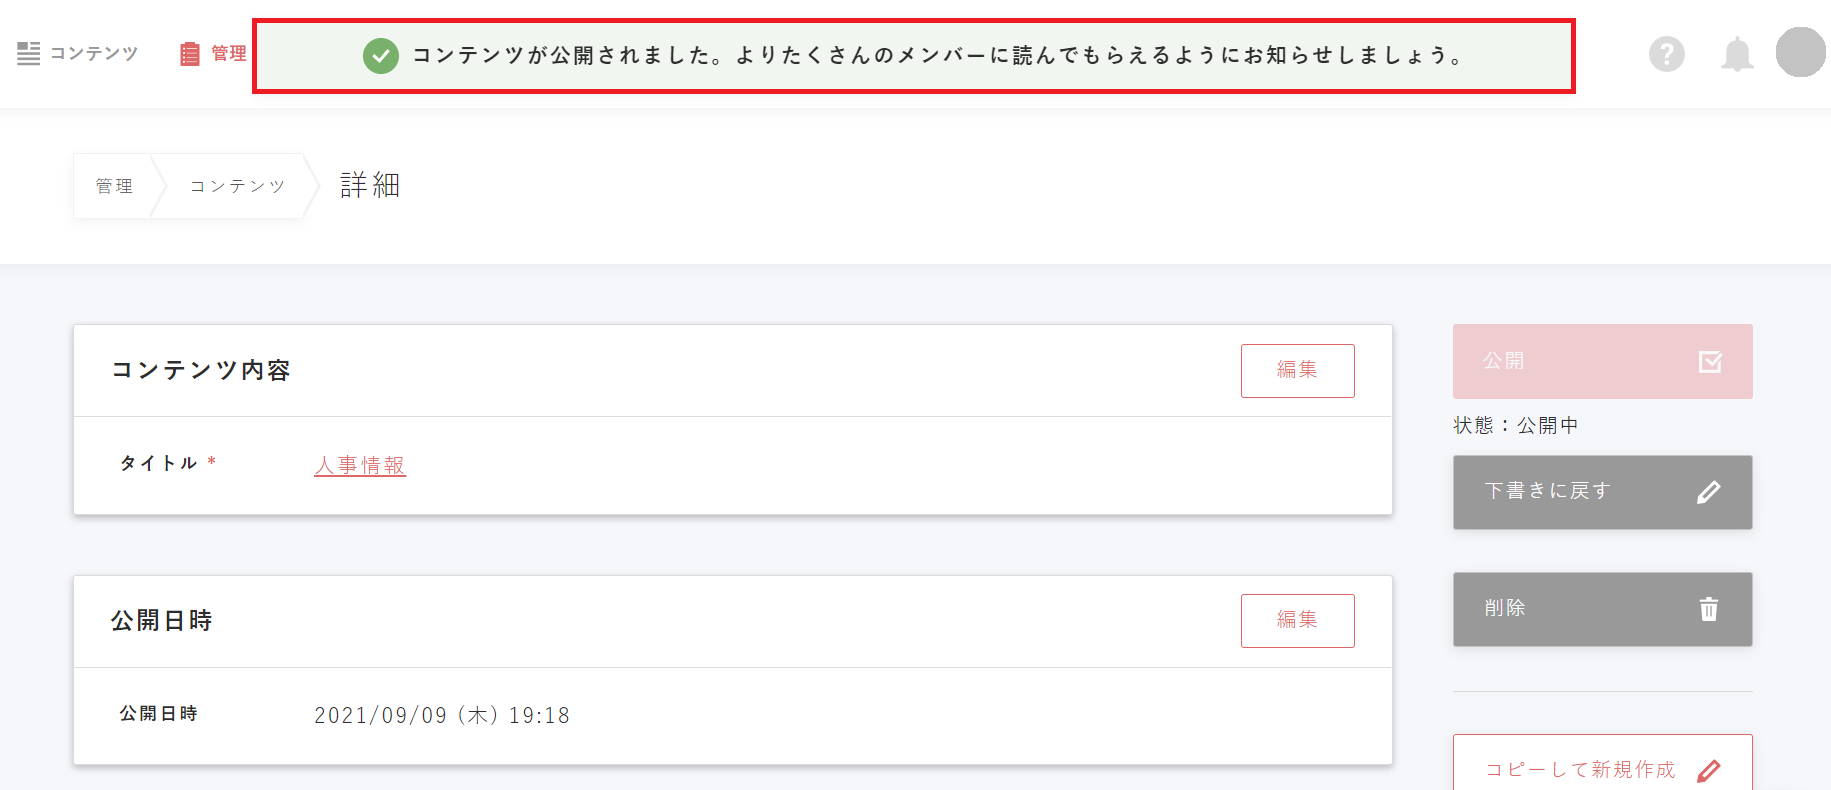Open 管理 menu in top navigation
Image resolution: width=1831 pixels, height=790 pixels.
[228, 54]
